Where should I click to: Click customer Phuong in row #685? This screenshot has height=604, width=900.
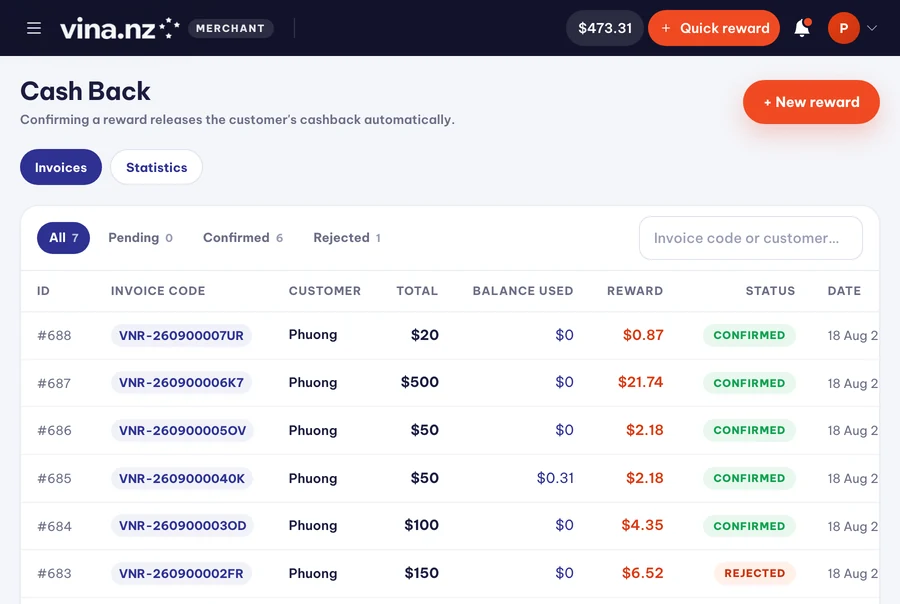(x=313, y=478)
